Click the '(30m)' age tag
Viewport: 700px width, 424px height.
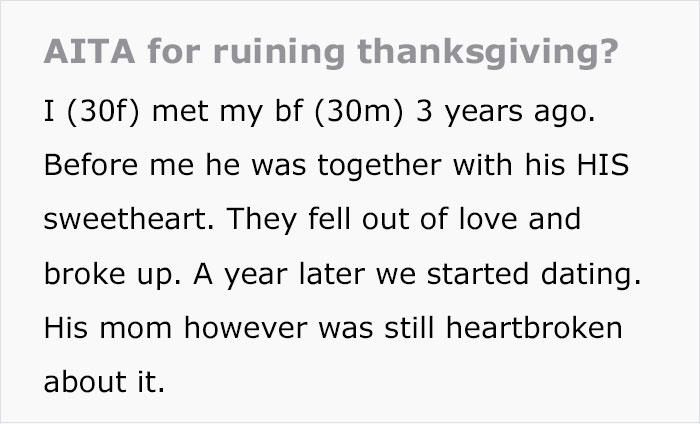[358, 111]
